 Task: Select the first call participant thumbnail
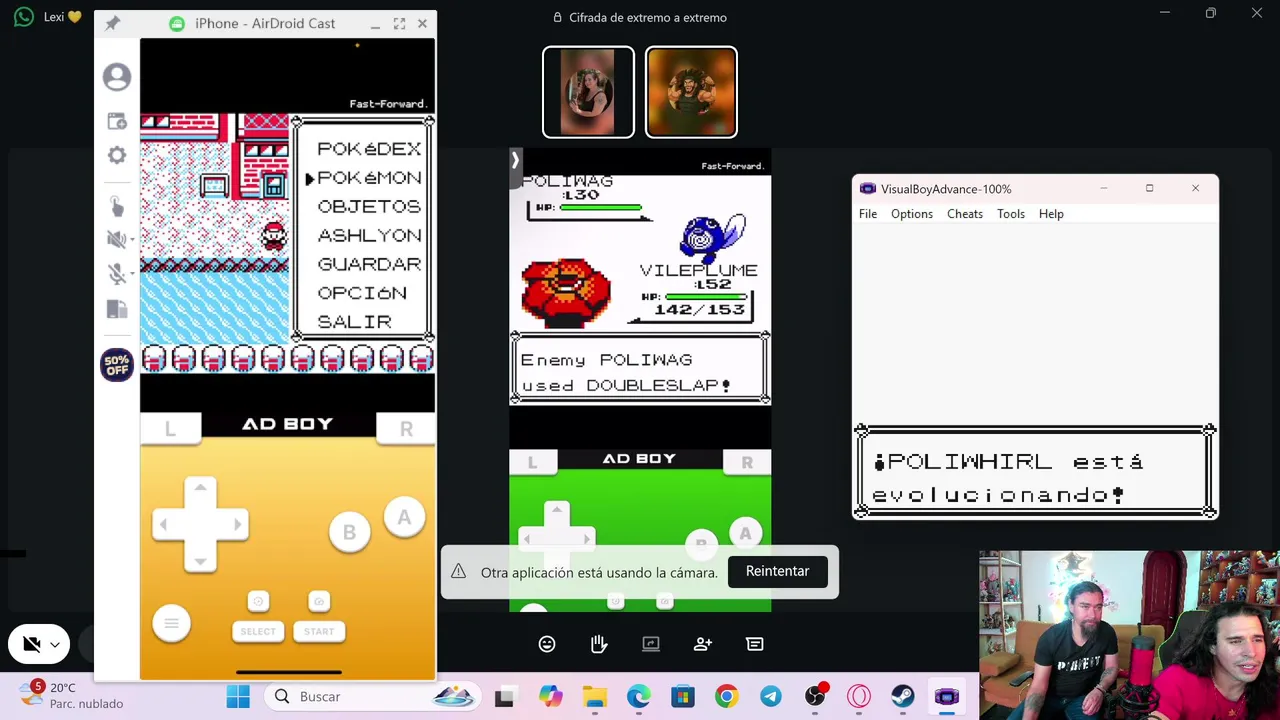pos(588,92)
